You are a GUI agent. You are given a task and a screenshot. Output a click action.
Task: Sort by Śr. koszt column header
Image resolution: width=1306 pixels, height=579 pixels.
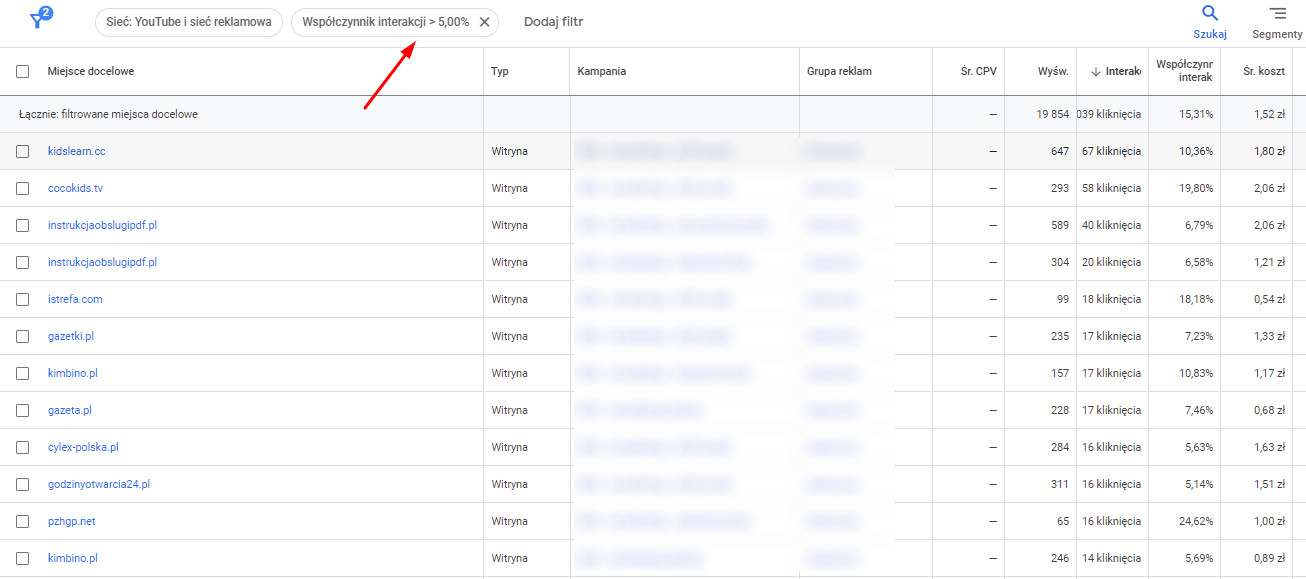pos(1264,72)
